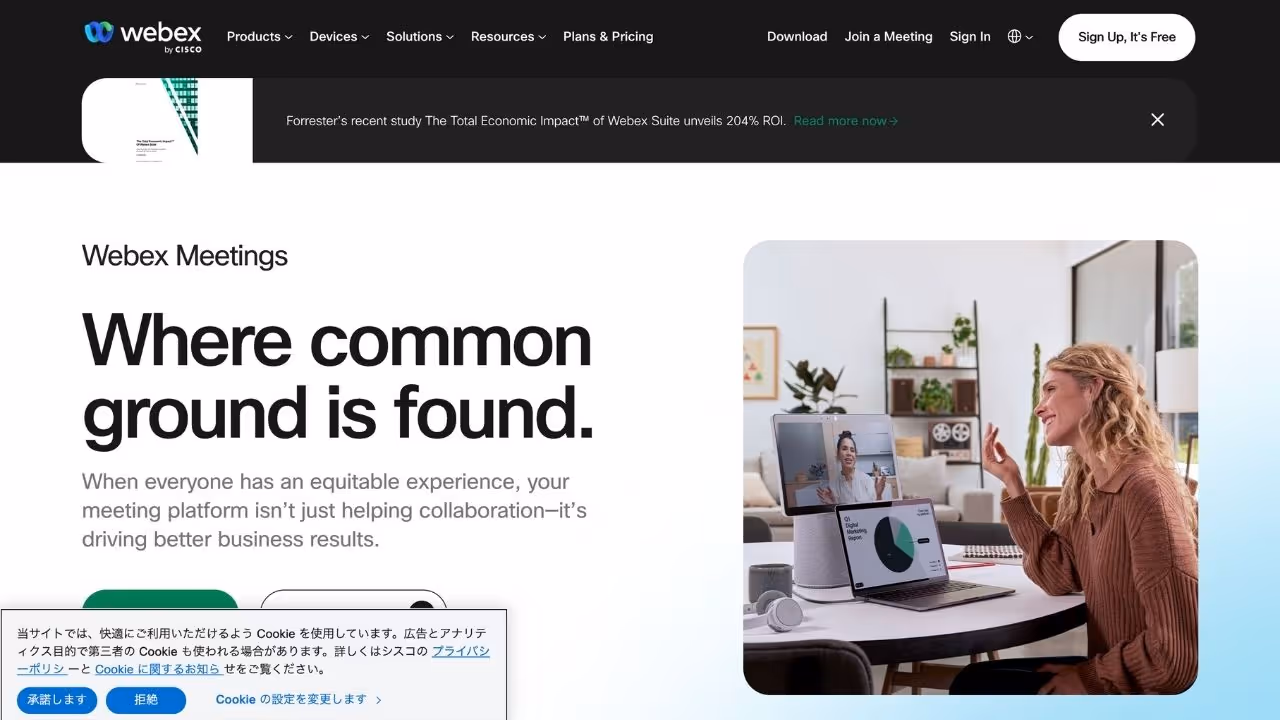Image resolution: width=1280 pixels, height=720 pixels.
Task: Expand the Devices dropdown menu
Action: (339, 37)
